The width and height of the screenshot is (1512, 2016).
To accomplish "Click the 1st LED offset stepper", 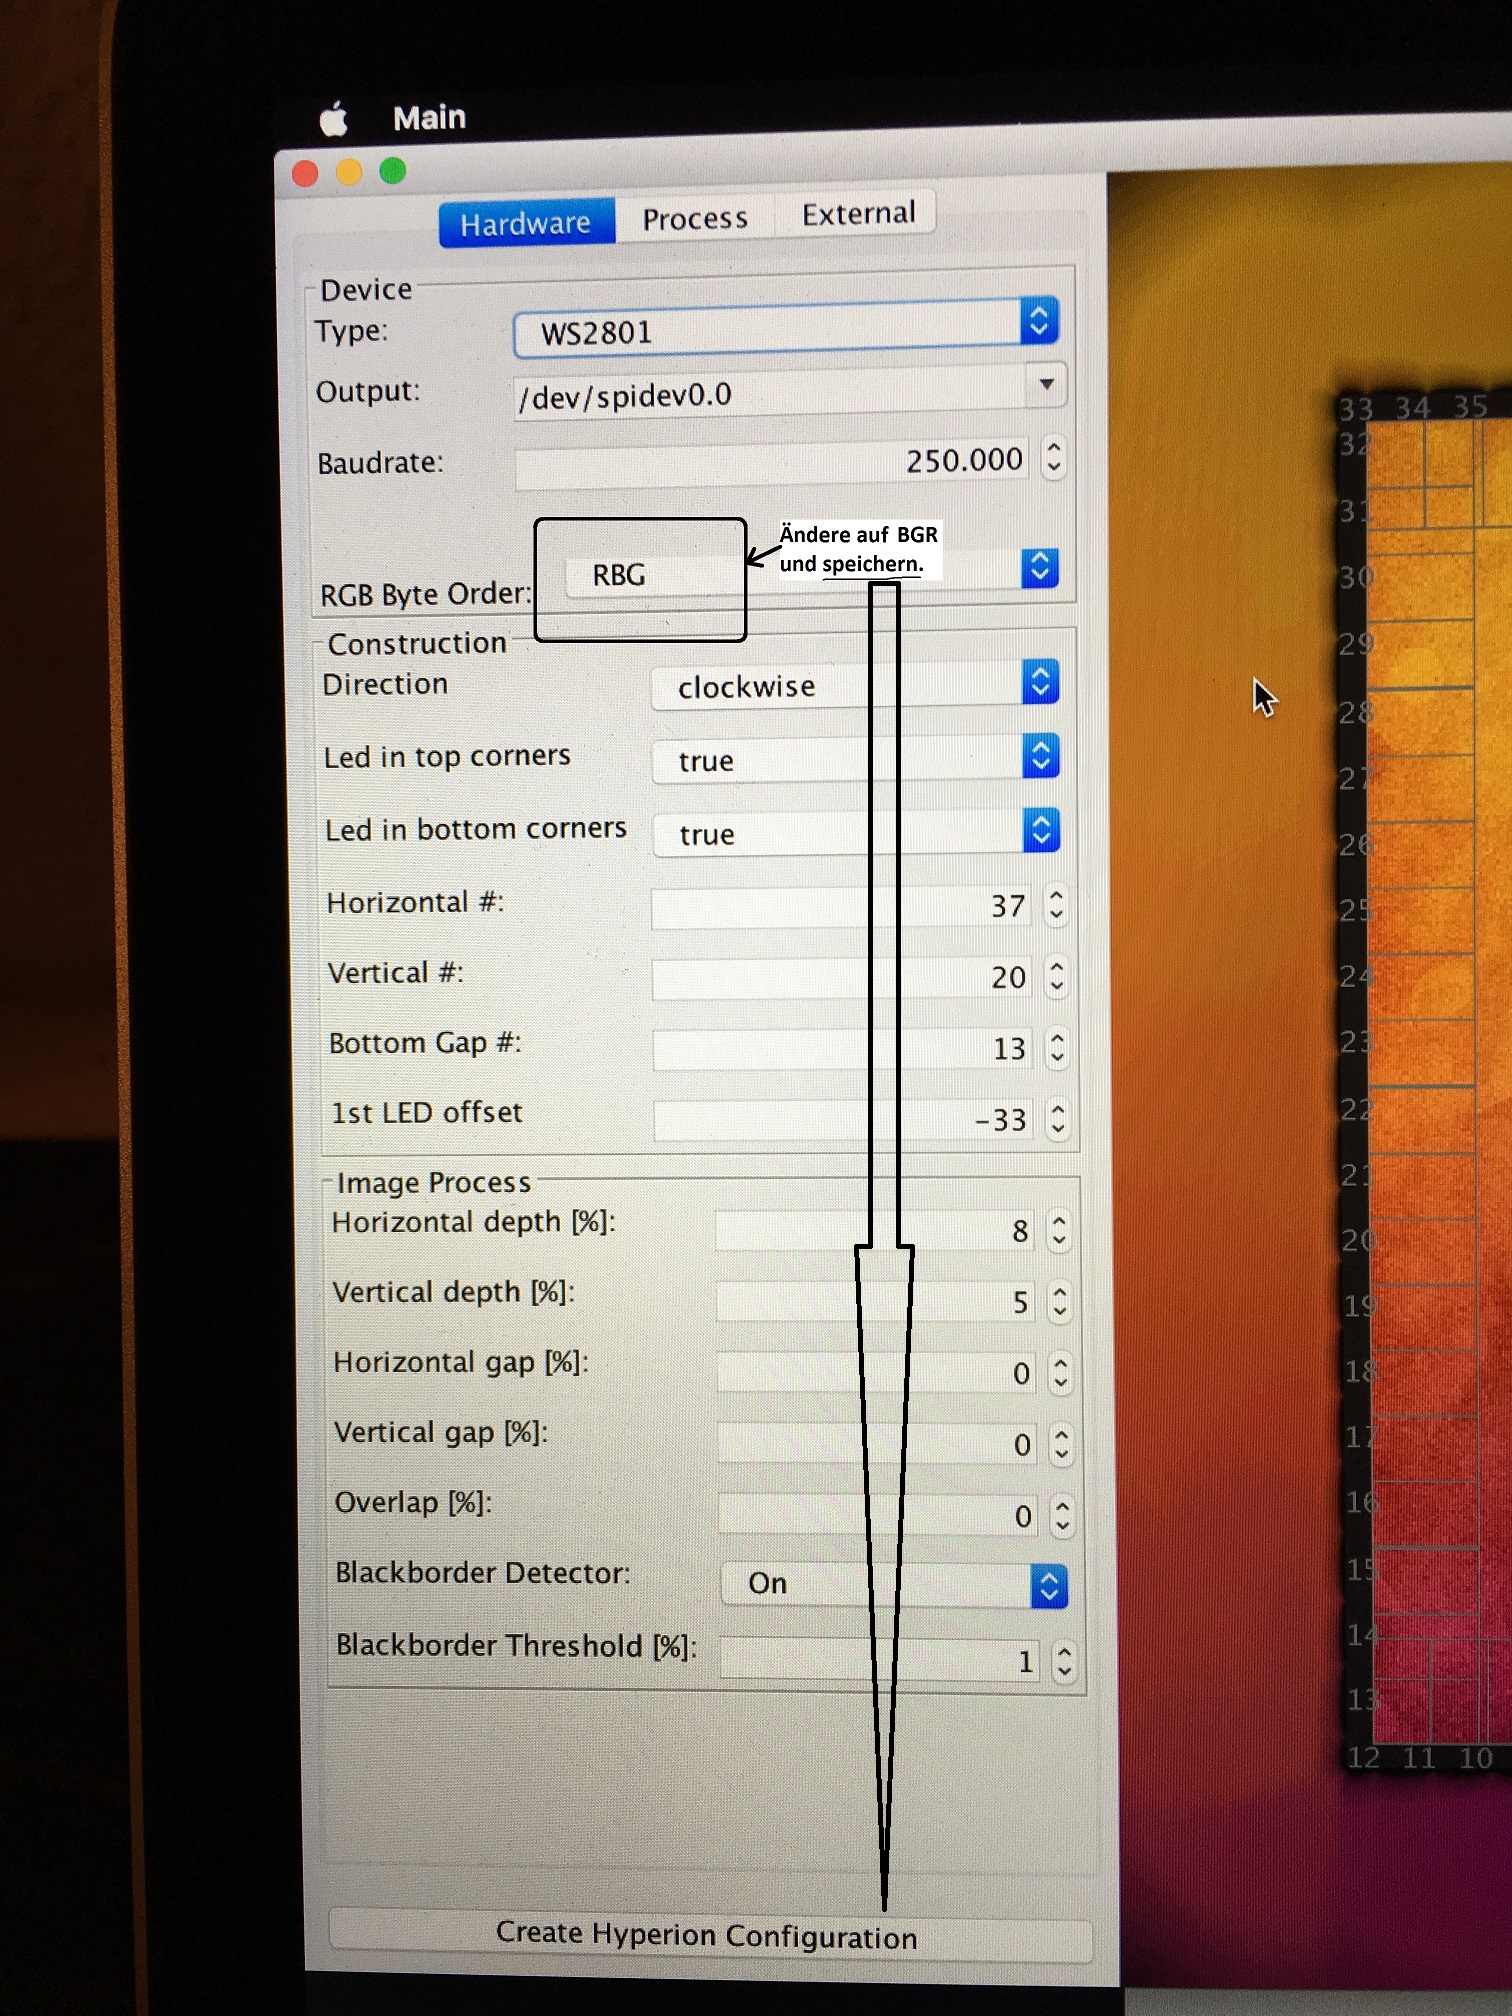I will click(1058, 1119).
